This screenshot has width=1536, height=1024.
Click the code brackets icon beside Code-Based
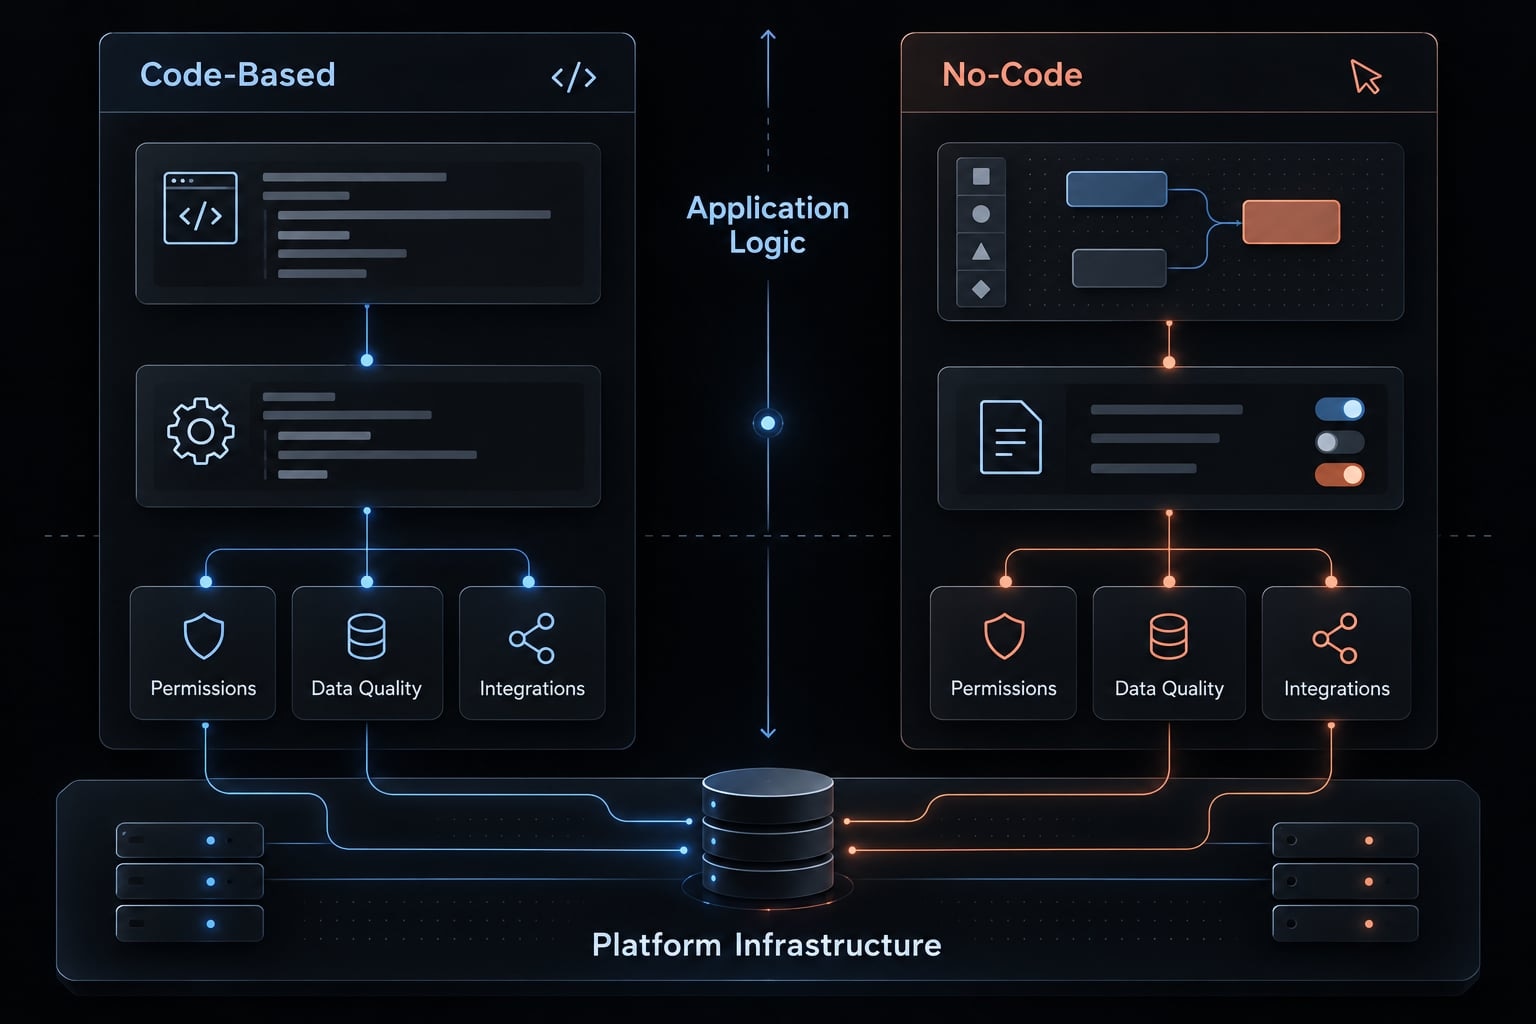pos(574,78)
